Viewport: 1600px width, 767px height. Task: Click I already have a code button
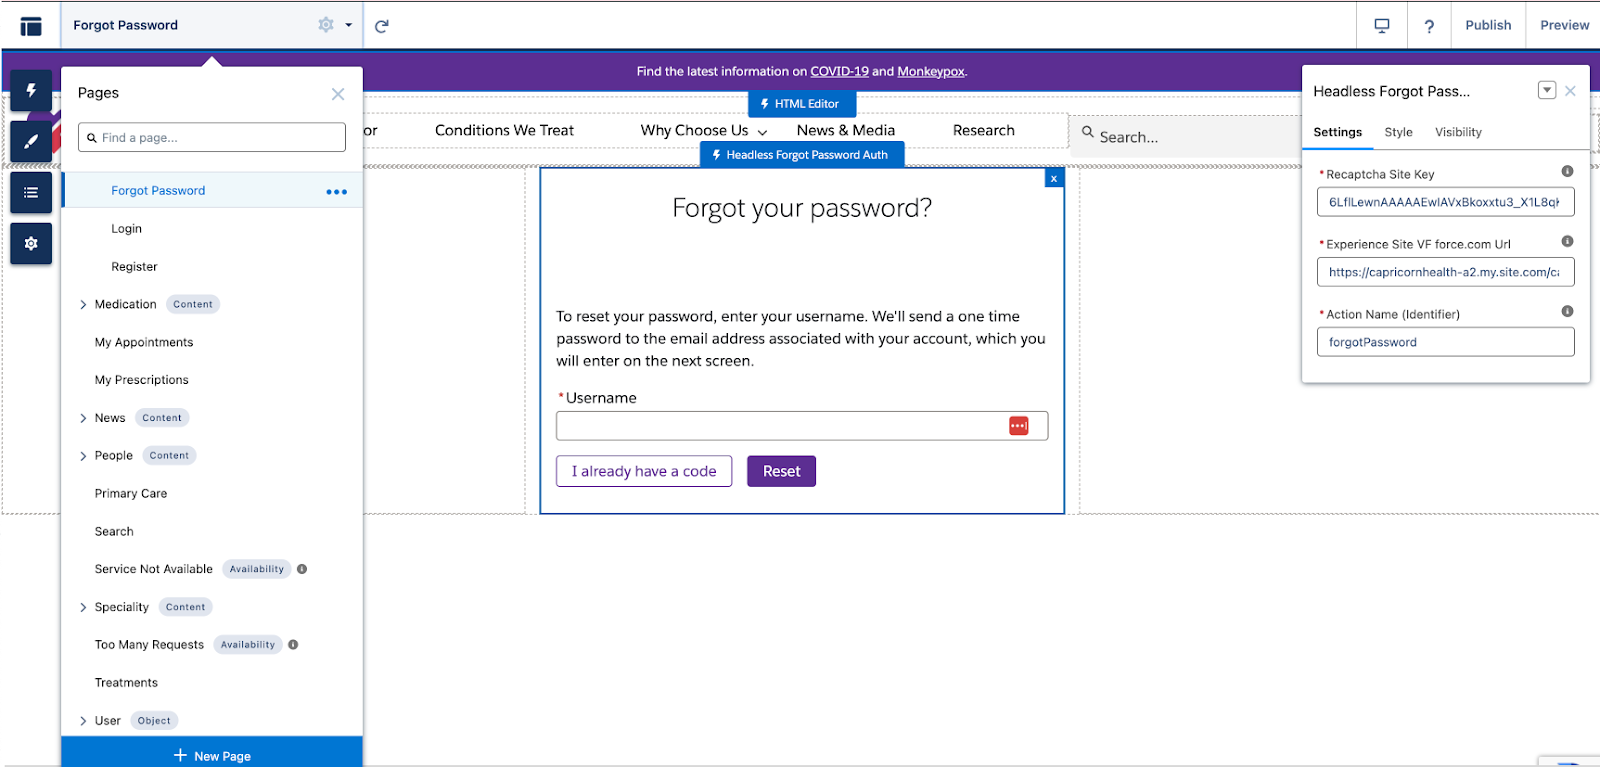(644, 471)
